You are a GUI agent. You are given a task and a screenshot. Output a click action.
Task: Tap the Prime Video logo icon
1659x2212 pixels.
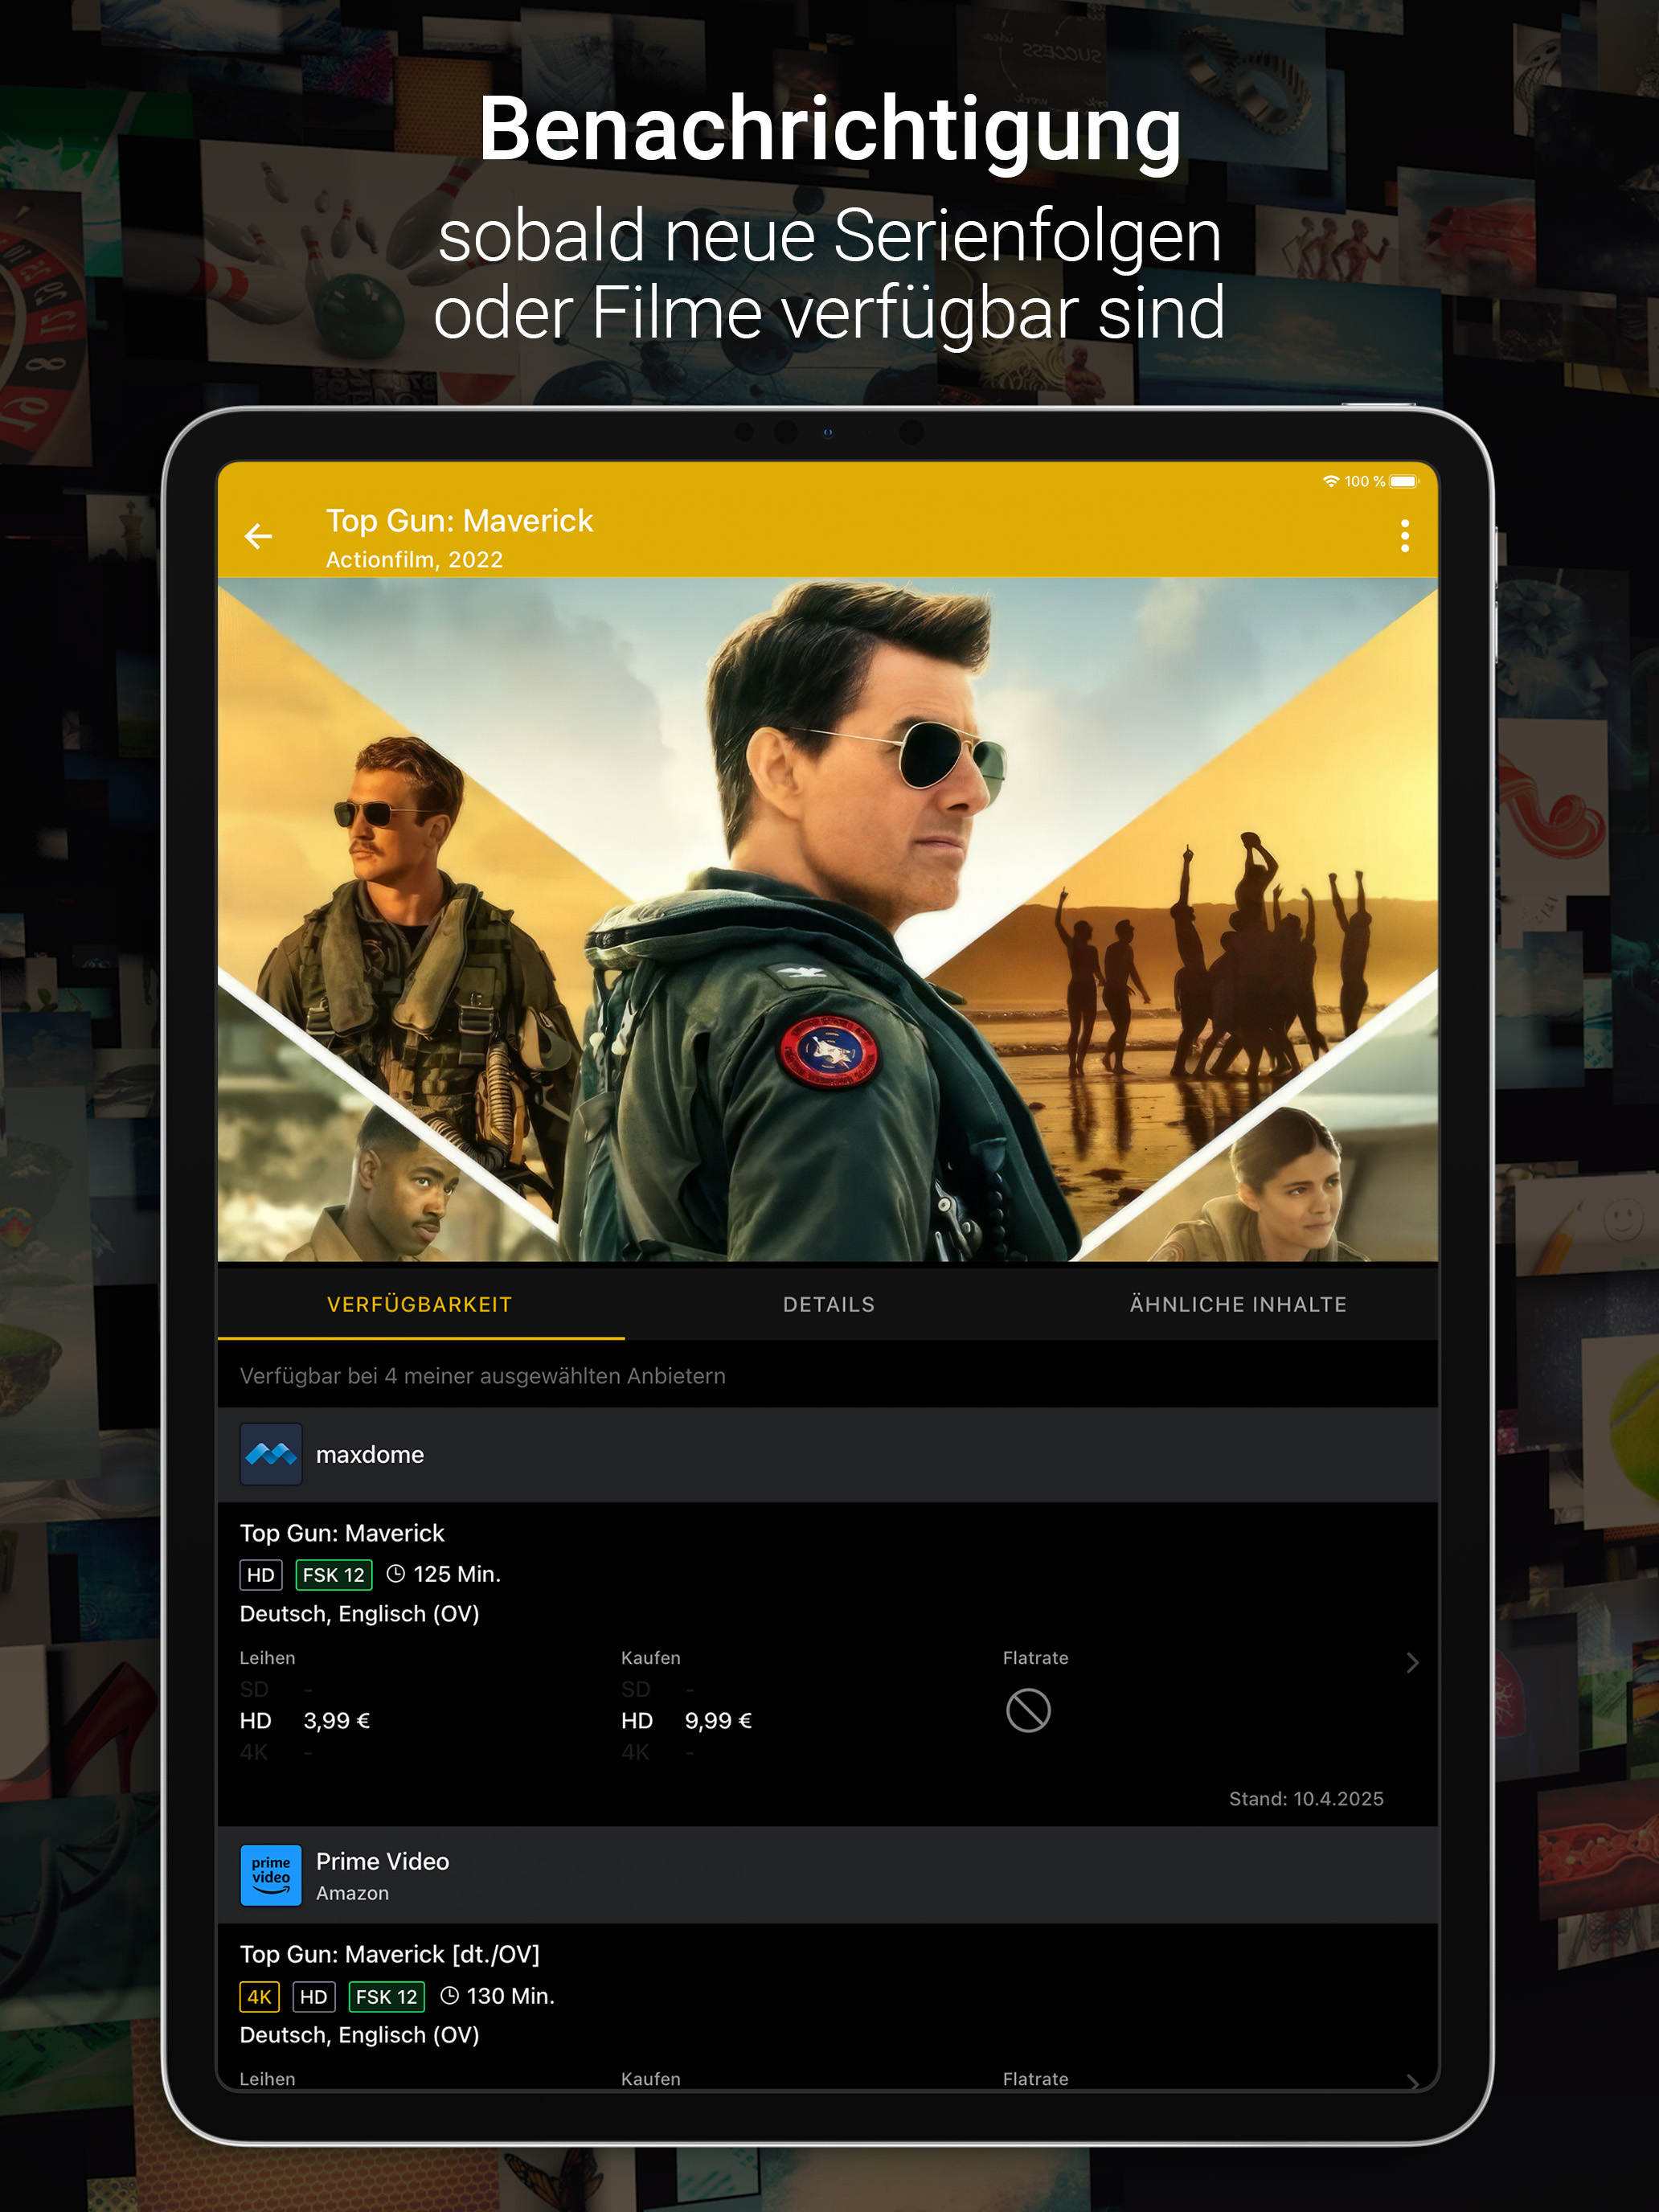[x=271, y=1875]
